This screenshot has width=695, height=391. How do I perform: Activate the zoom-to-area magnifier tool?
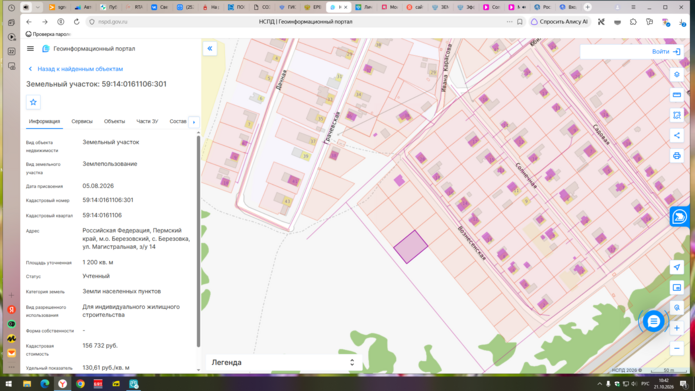(x=676, y=307)
